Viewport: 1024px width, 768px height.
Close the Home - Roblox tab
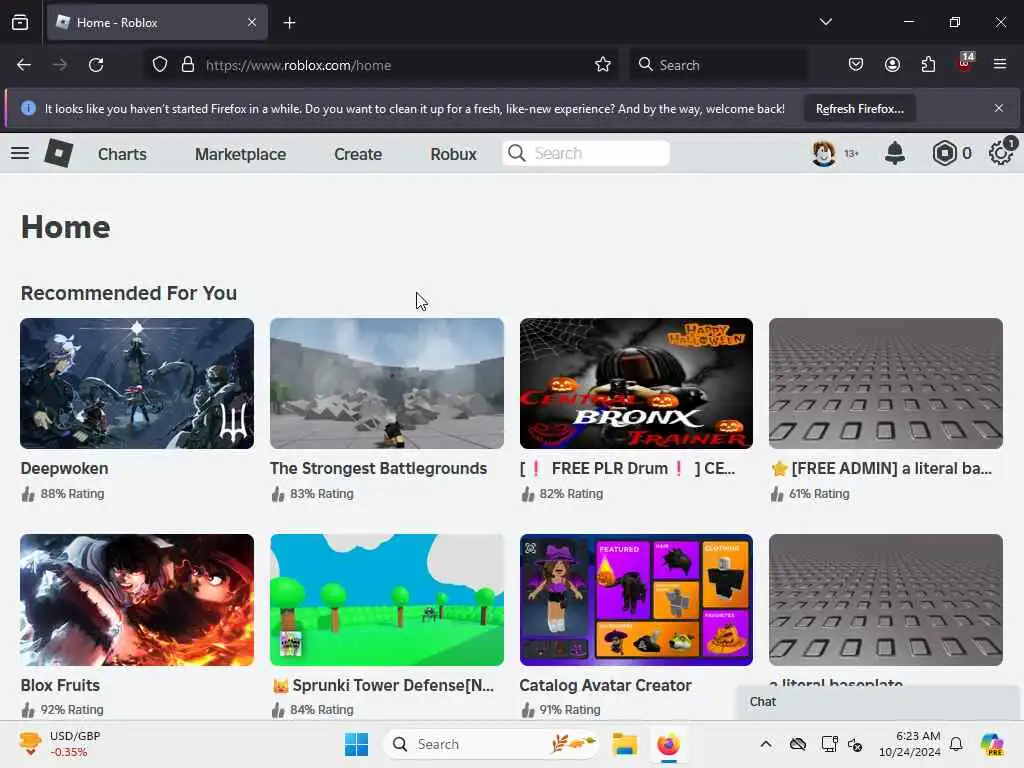(252, 23)
